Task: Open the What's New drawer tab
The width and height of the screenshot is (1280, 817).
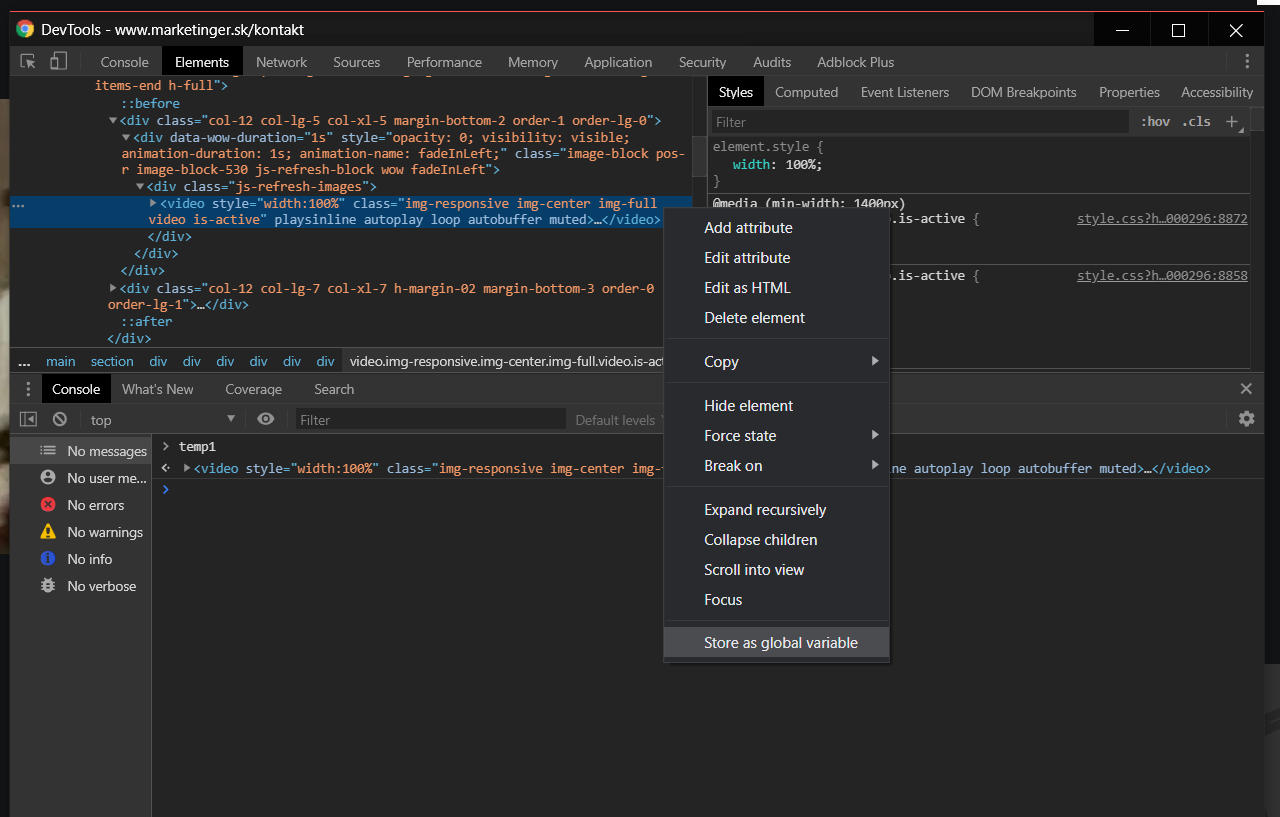Action: click(x=158, y=389)
